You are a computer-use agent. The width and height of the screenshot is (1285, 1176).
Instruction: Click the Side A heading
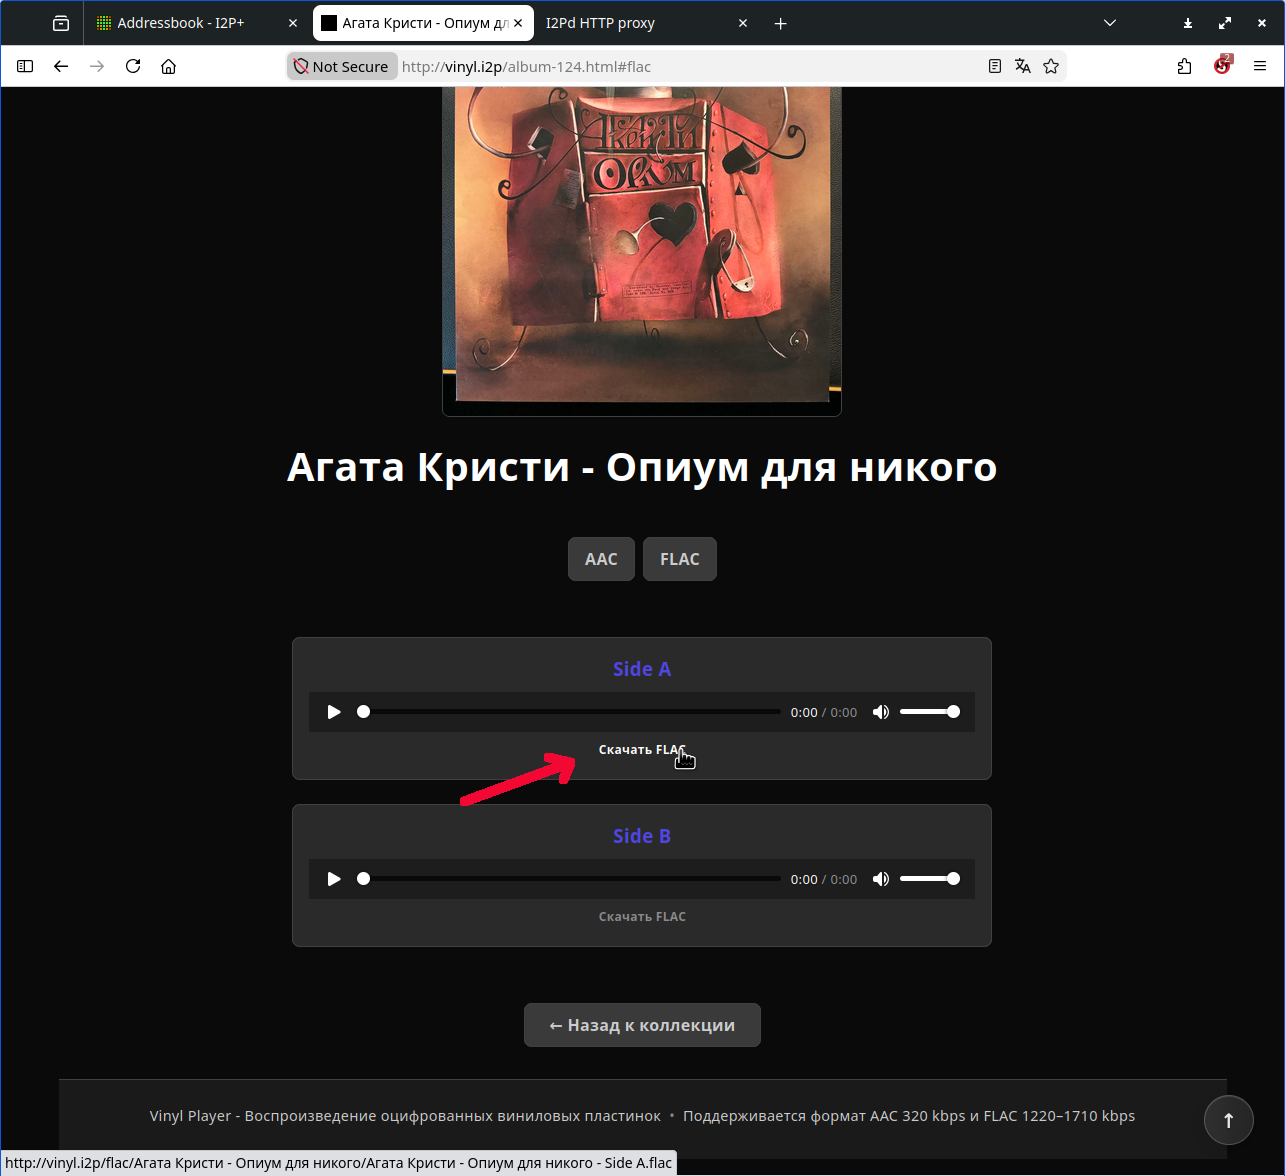pos(642,669)
